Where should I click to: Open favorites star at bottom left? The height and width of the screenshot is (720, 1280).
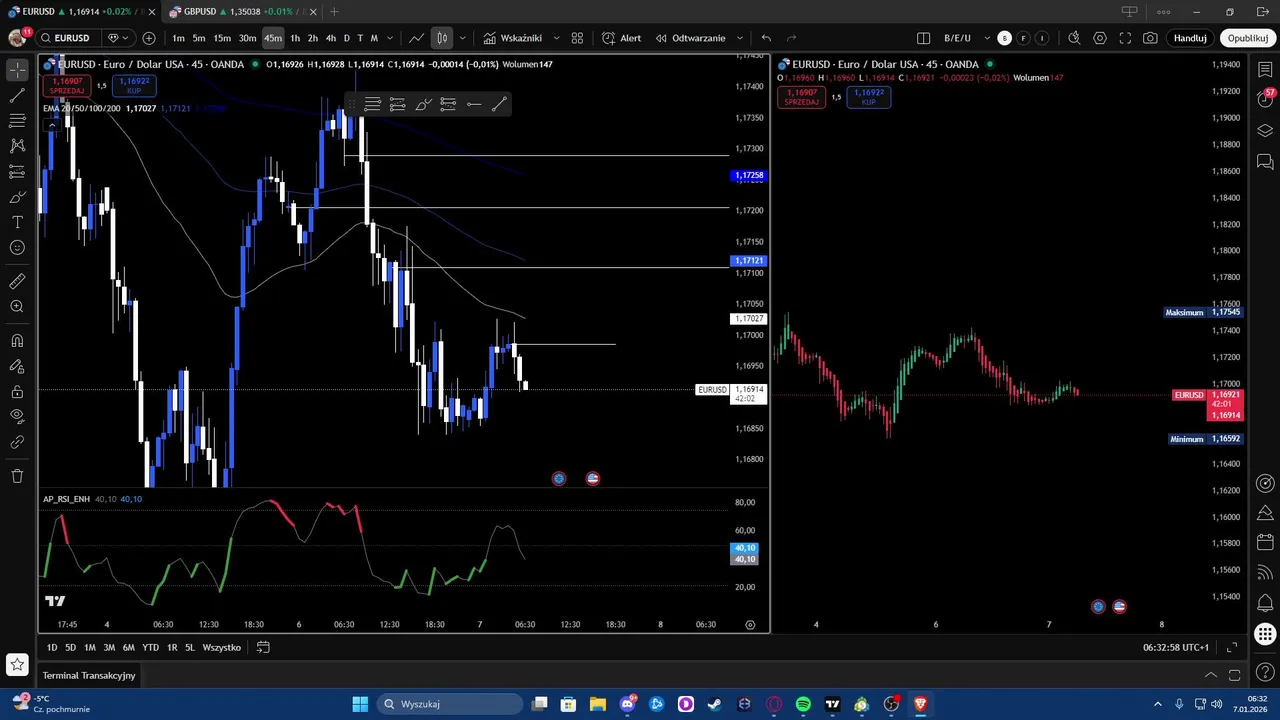17,664
